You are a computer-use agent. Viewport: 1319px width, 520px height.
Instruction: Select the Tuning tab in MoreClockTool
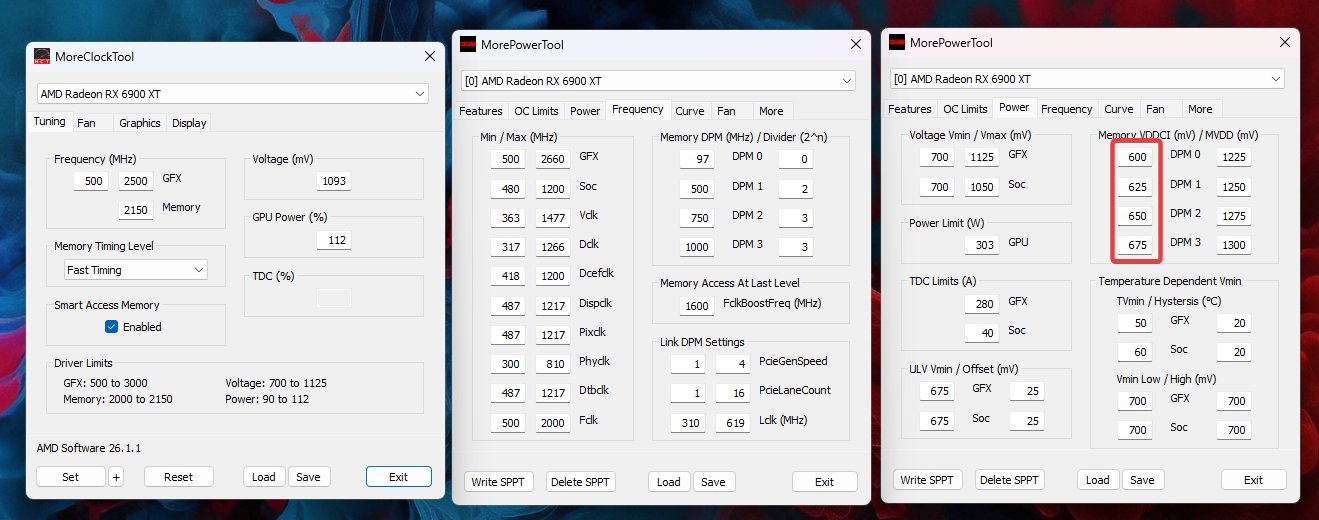click(x=49, y=121)
